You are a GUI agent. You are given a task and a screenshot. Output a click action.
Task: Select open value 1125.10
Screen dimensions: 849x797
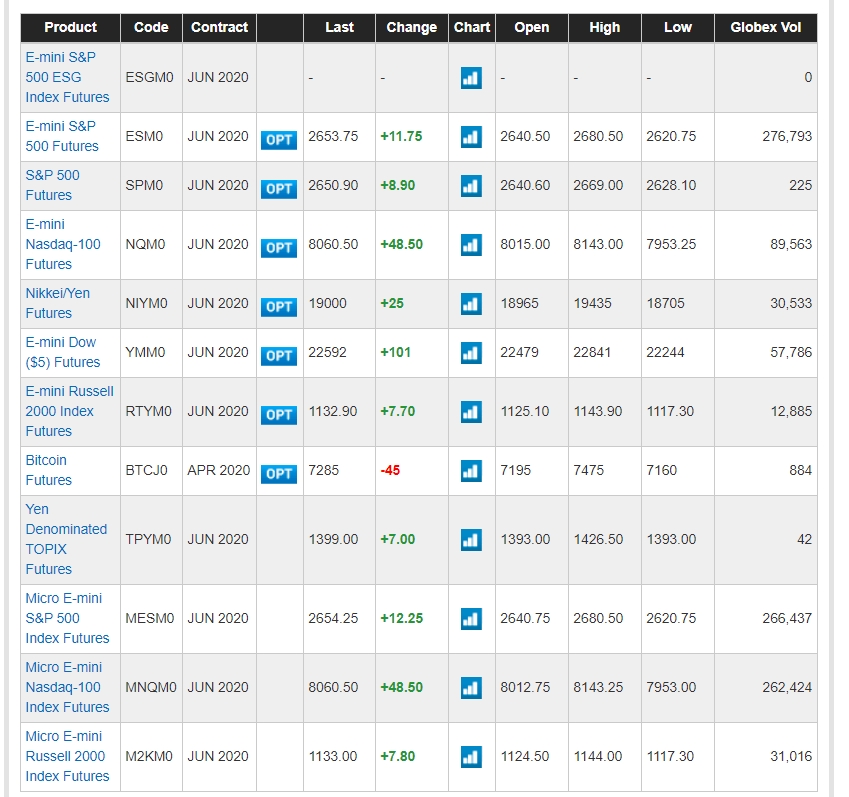(x=525, y=411)
